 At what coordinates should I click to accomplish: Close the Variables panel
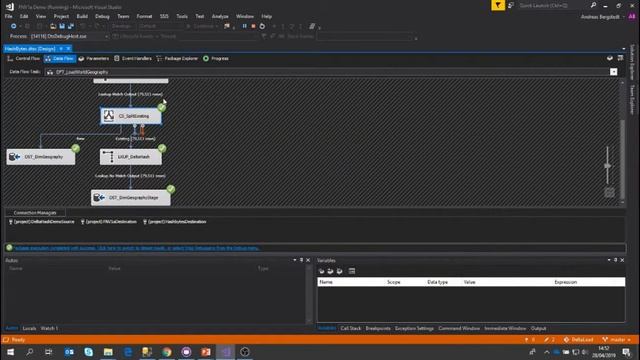click(x=622, y=260)
